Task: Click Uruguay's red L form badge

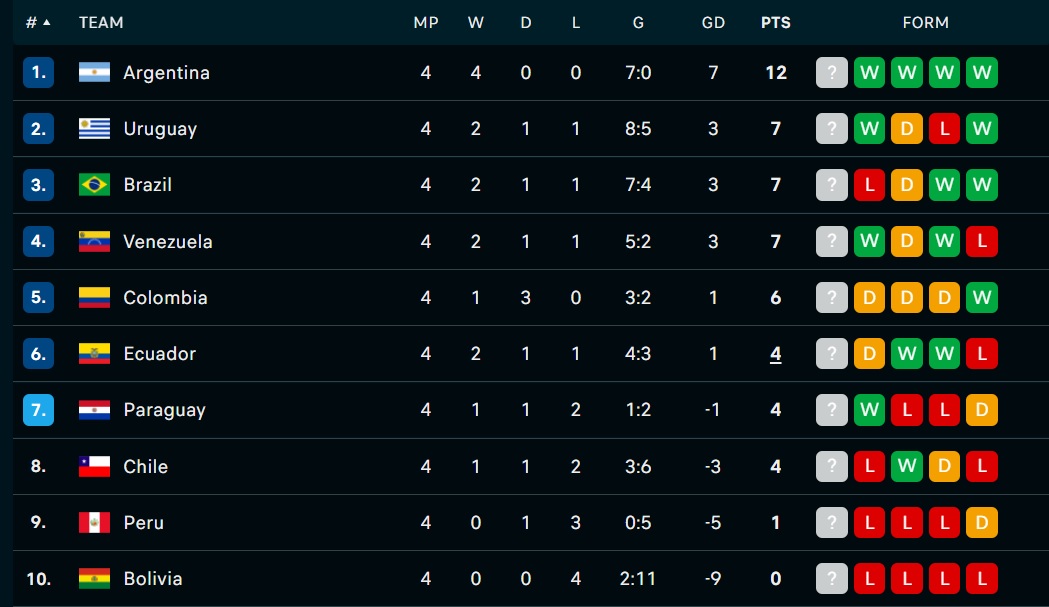Action: point(944,128)
